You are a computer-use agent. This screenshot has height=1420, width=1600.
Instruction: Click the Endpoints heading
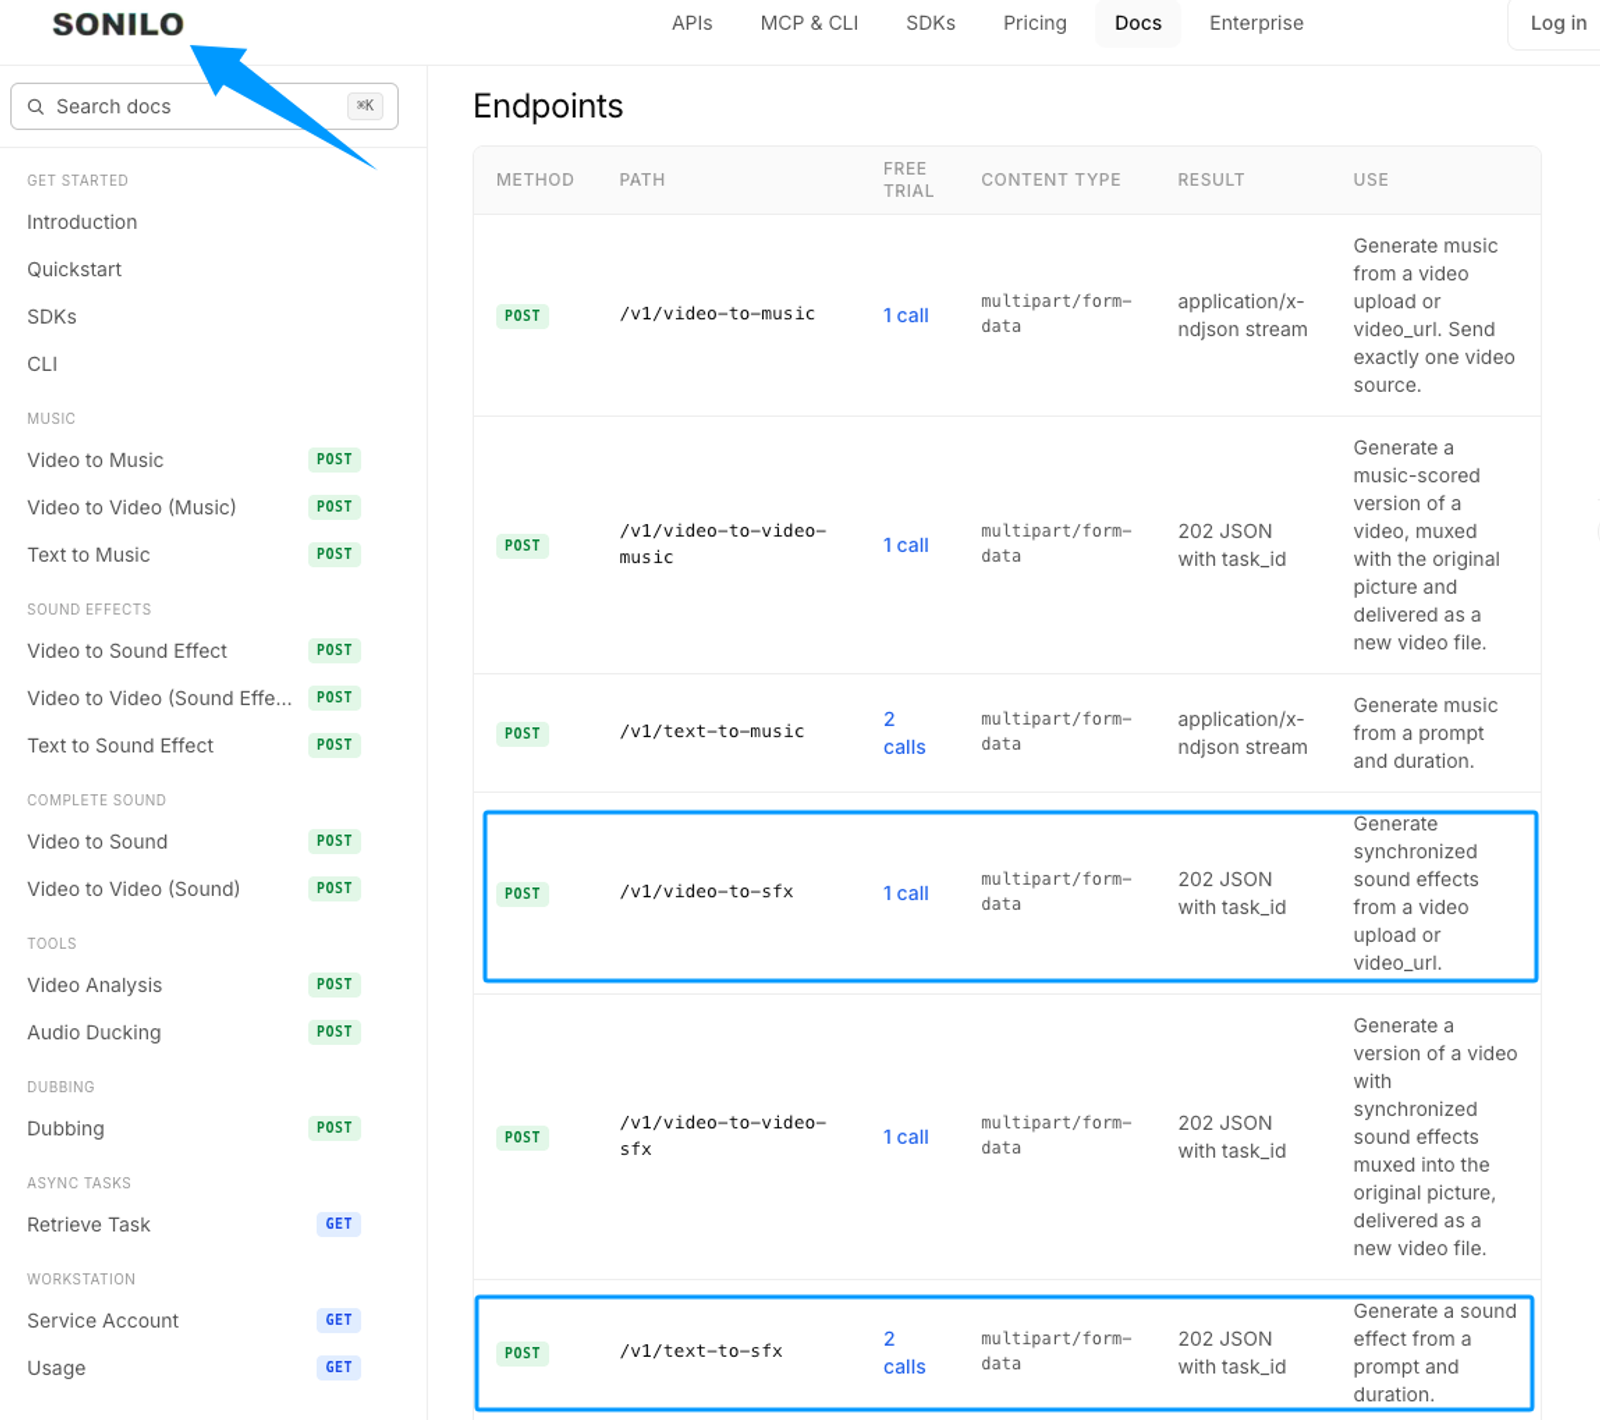[x=548, y=106]
